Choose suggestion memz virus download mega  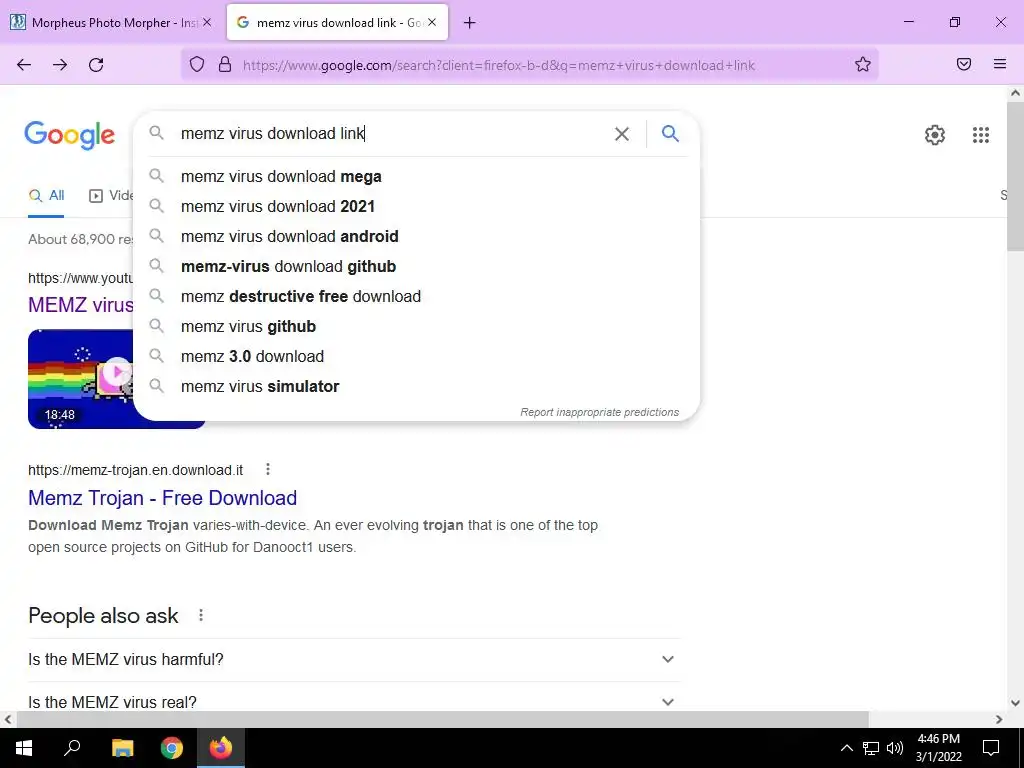click(417, 176)
